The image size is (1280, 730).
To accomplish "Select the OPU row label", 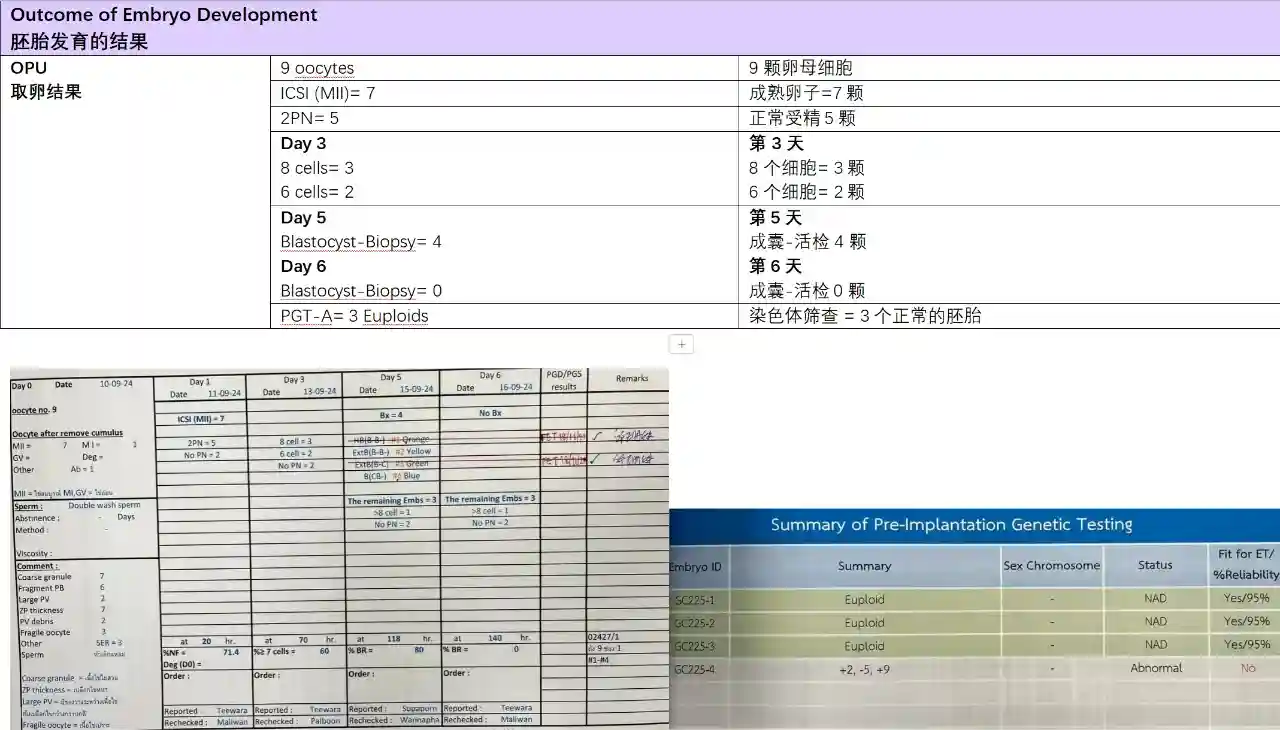I will [x=29, y=68].
